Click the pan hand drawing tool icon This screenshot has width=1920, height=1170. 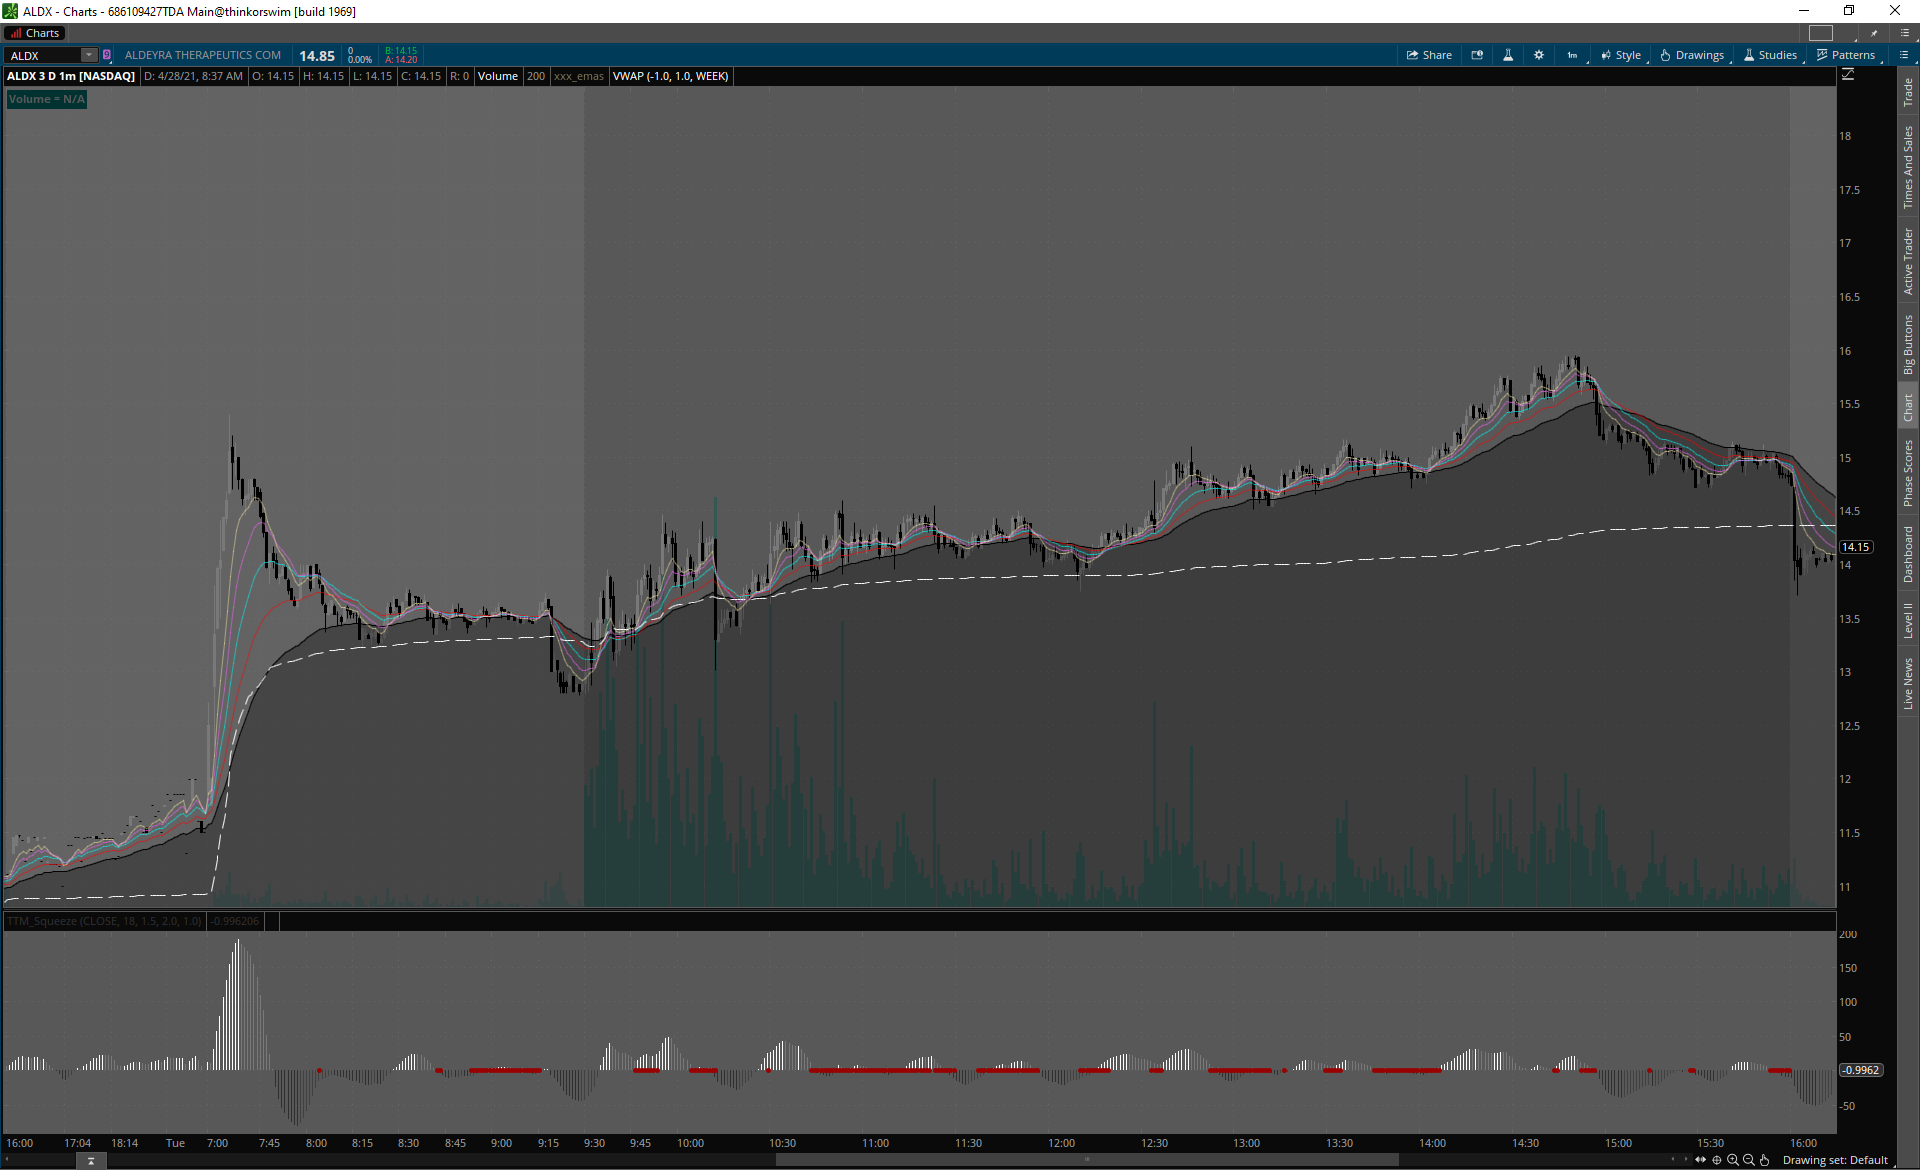point(1765,1160)
